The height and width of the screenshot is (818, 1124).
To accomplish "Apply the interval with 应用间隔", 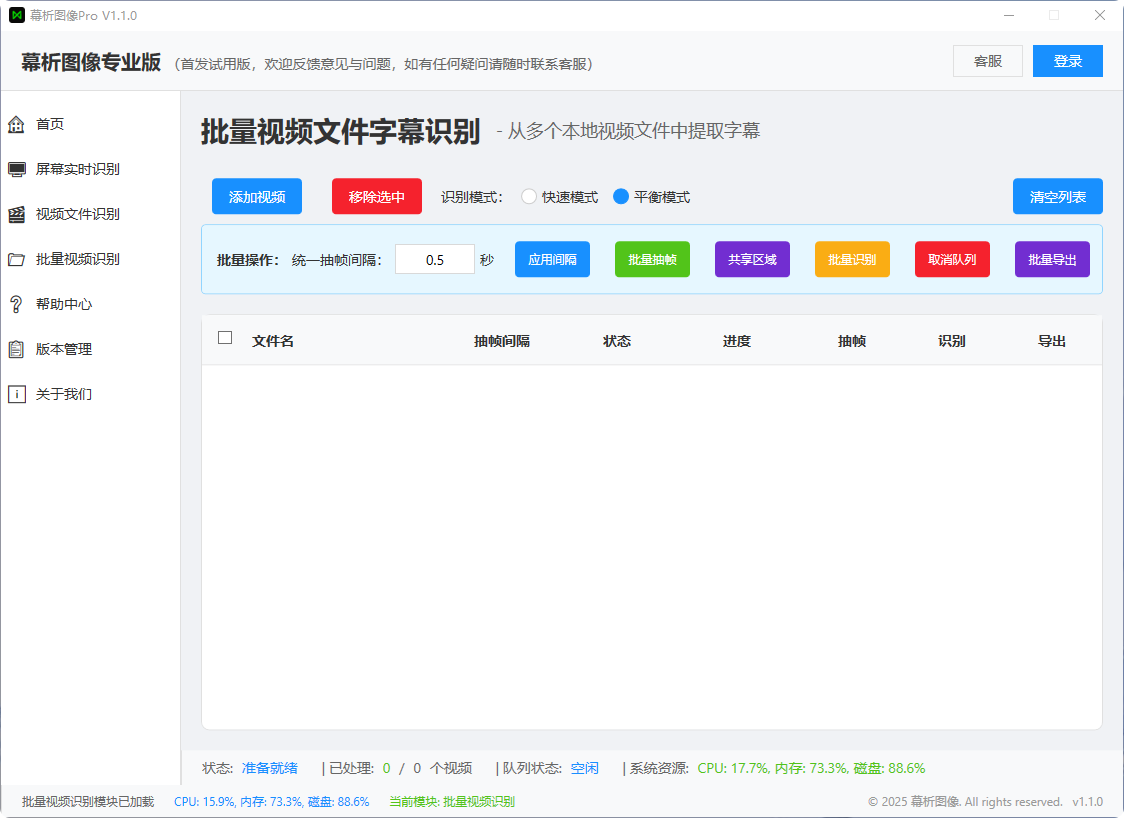I will pos(552,258).
